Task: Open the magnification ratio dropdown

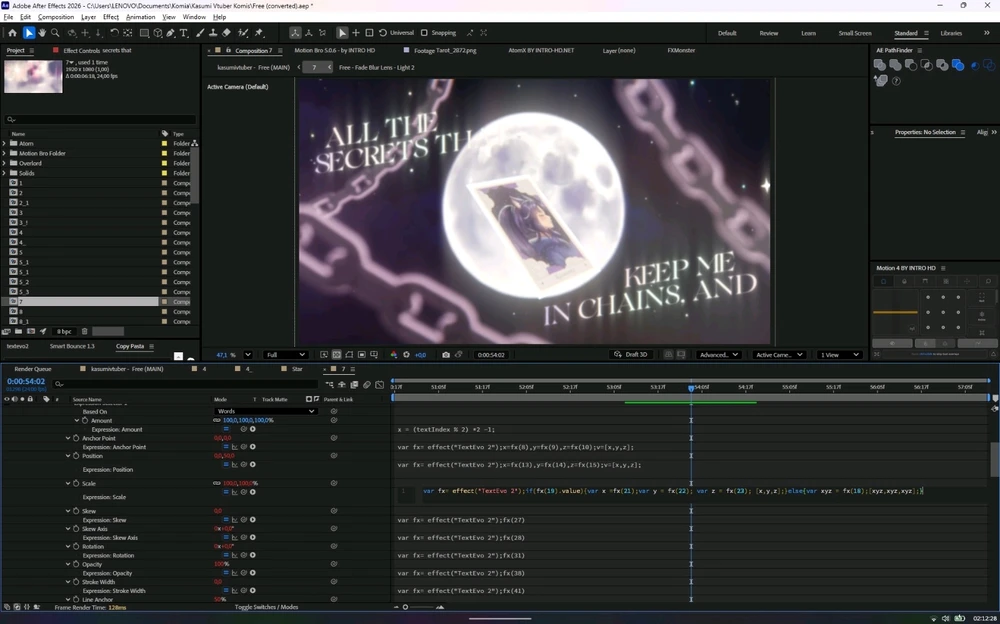Action: (247, 355)
